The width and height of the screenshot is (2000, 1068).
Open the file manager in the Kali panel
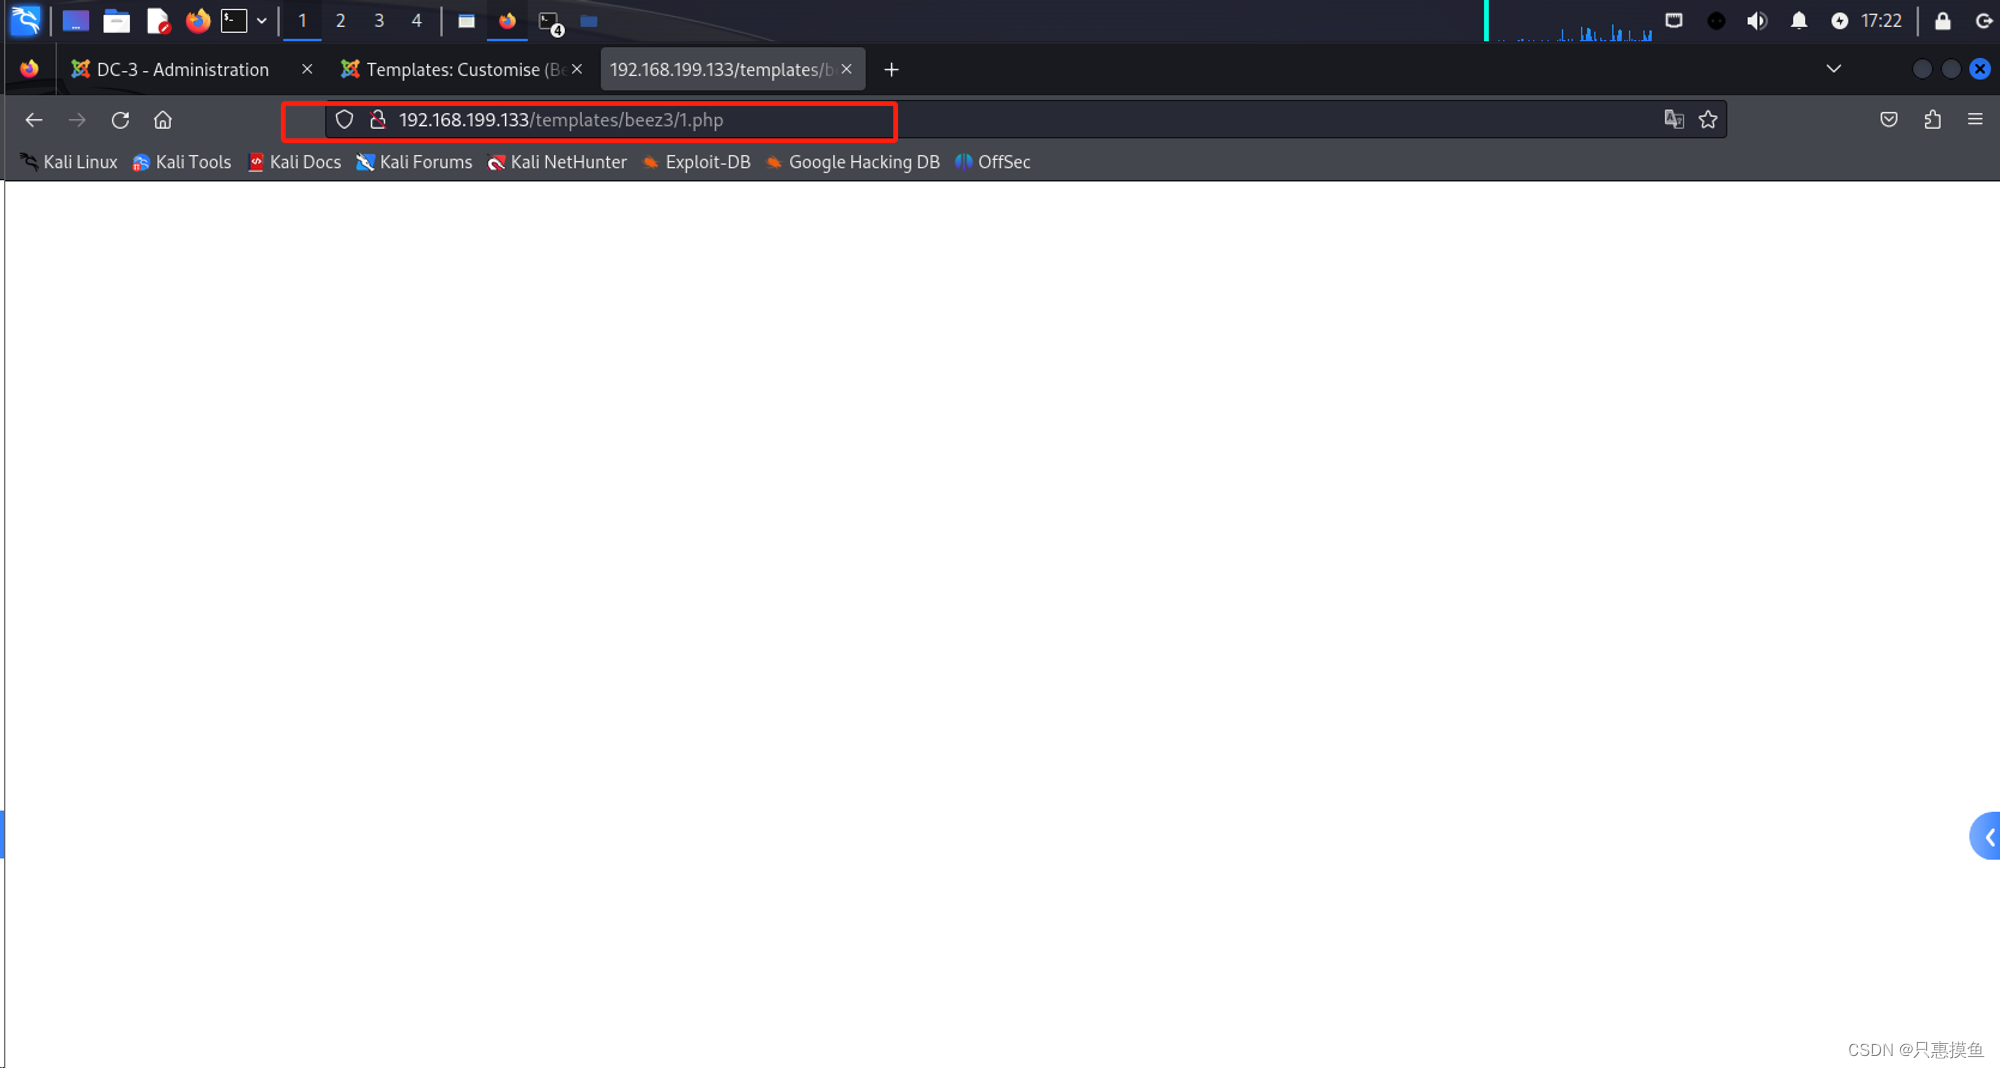coord(116,20)
